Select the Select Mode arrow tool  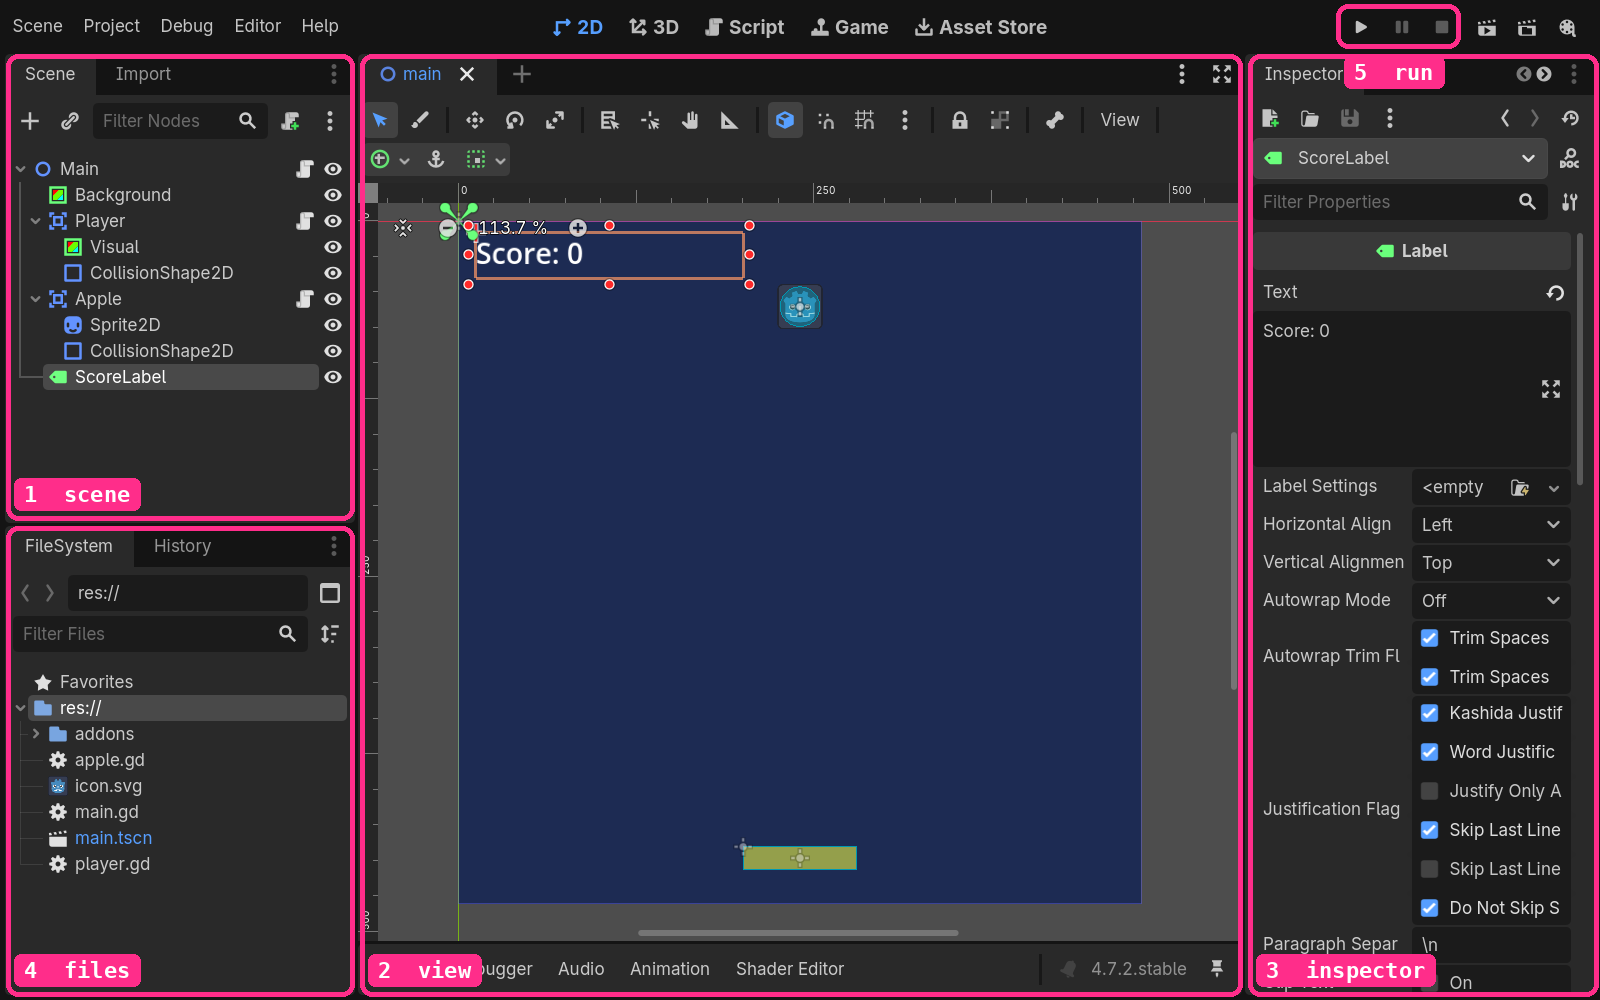(380, 120)
